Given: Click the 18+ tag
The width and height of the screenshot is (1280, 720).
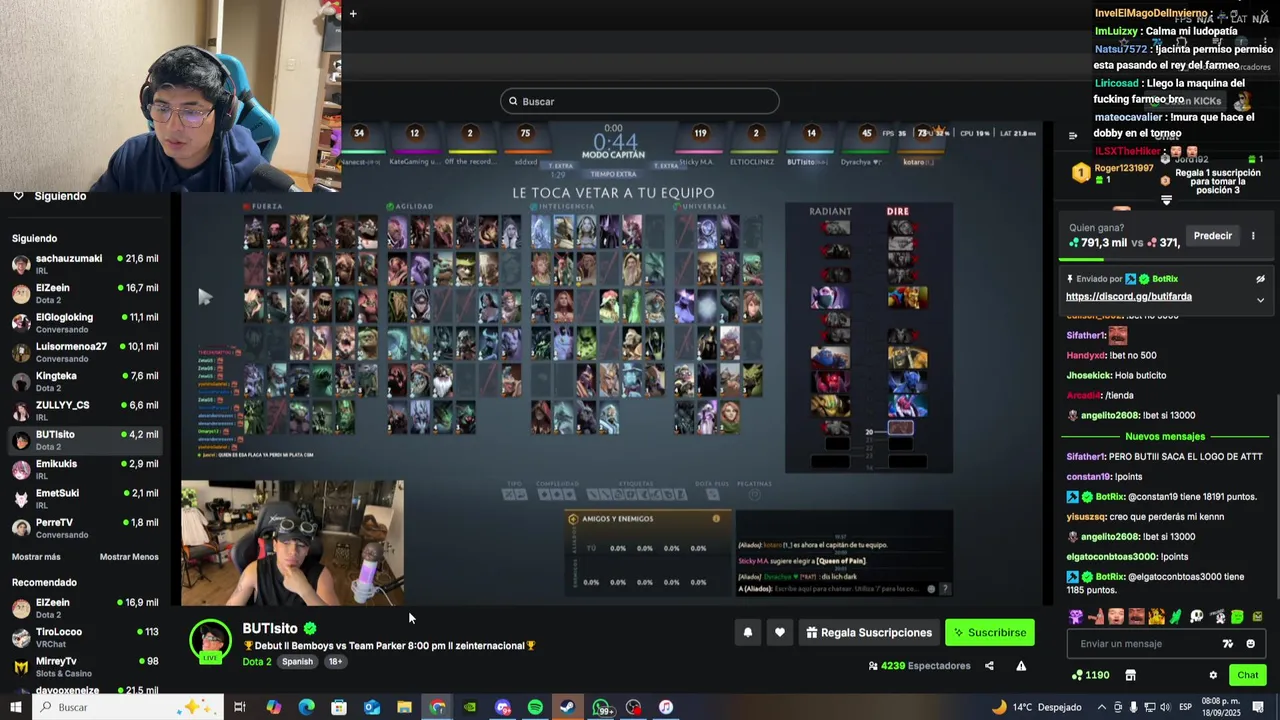Looking at the screenshot, I should tap(335, 662).
